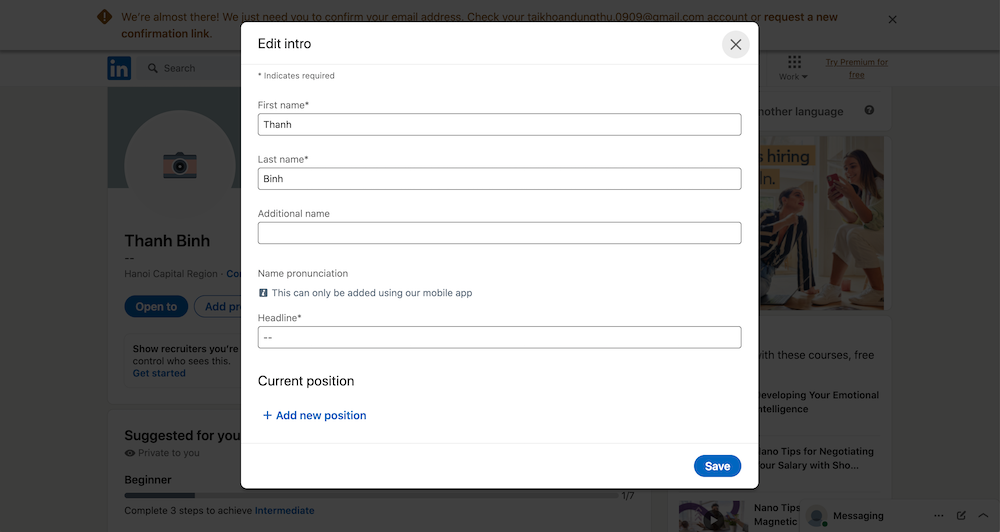The height and width of the screenshot is (532, 1000).
Task: Click the camera profile photo placeholder
Action: pos(180,165)
